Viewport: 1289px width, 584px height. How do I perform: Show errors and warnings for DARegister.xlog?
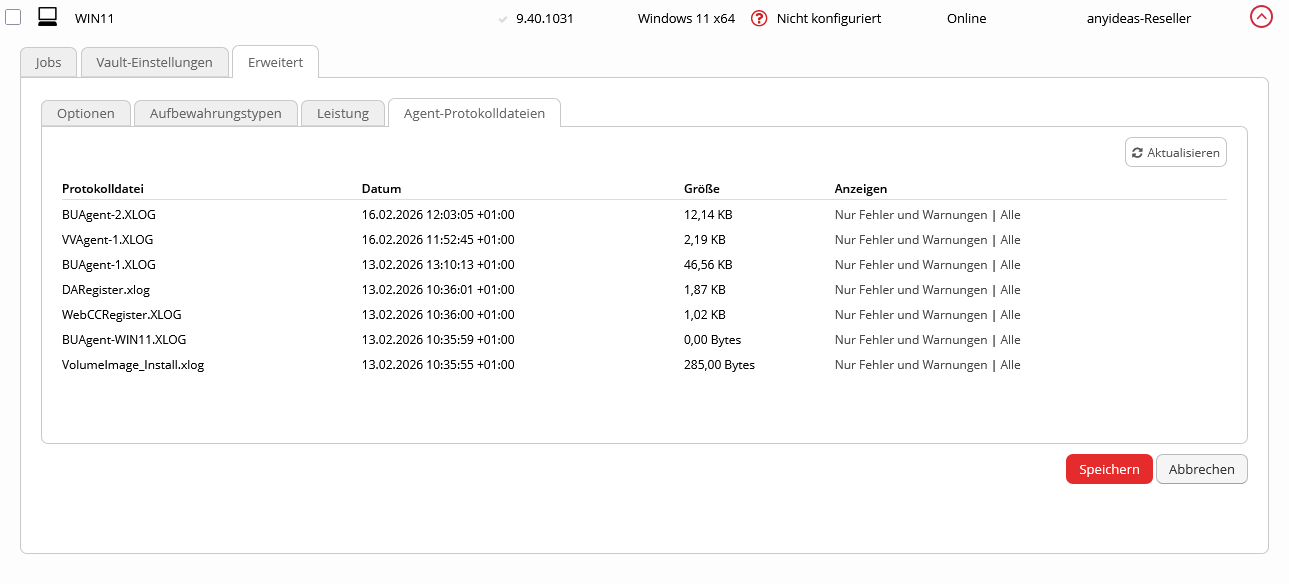click(x=910, y=290)
